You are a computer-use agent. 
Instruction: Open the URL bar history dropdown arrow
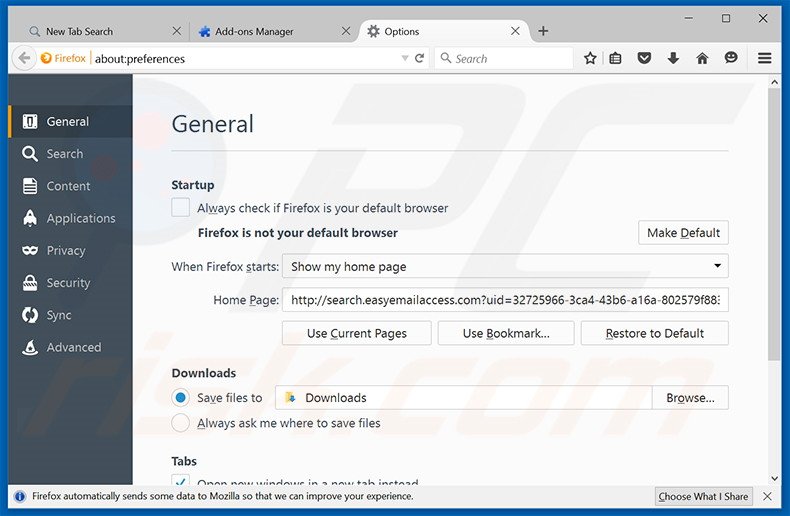pos(403,58)
